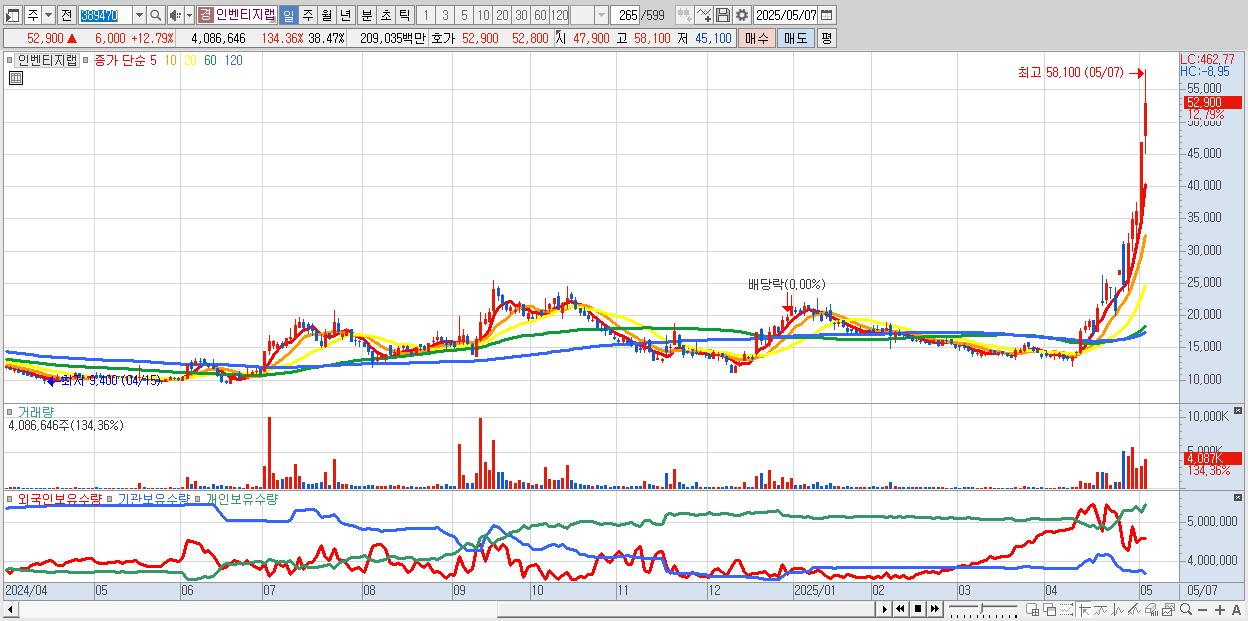
Task: Toggle the 거래량 volume indicator marker
Action: 12,411
